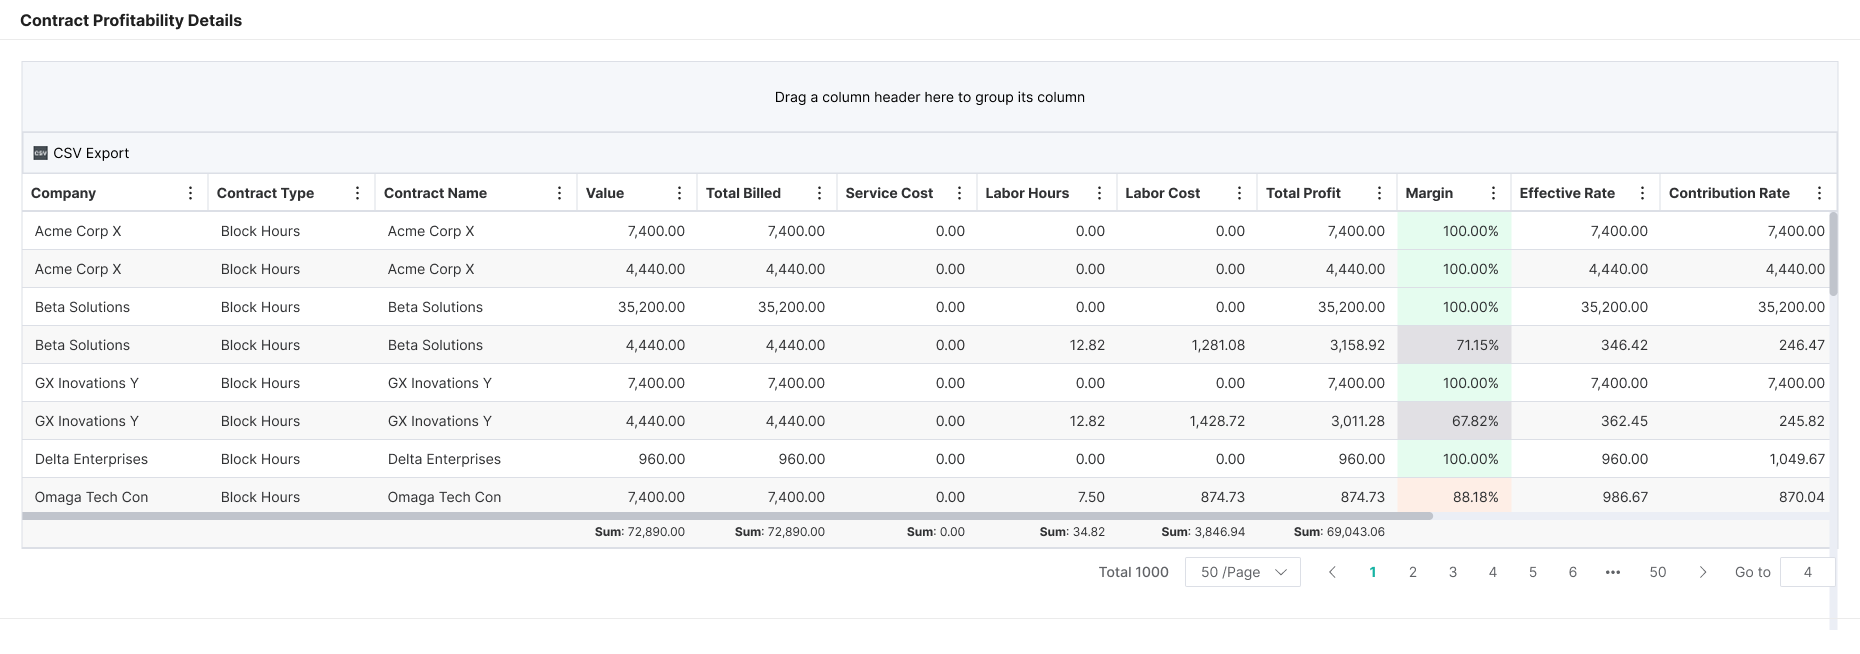Click the Sum: 3,846.94 labor cost footer
The width and height of the screenshot is (1860, 654).
1203,532
